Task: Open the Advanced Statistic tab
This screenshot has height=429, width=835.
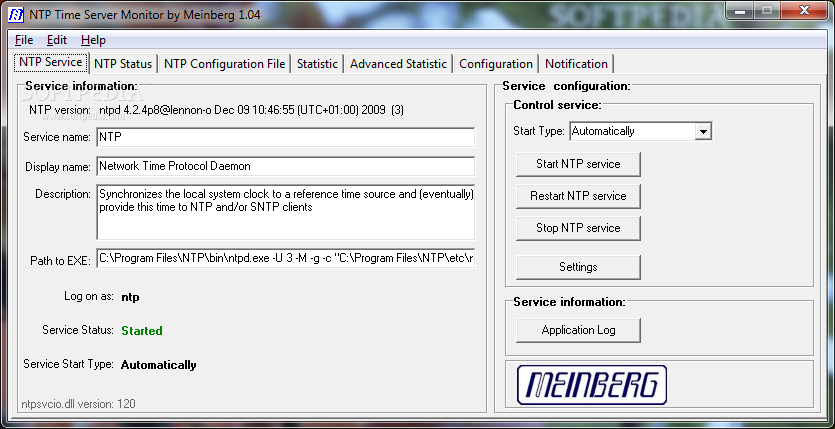Action: (x=398, y=64)
